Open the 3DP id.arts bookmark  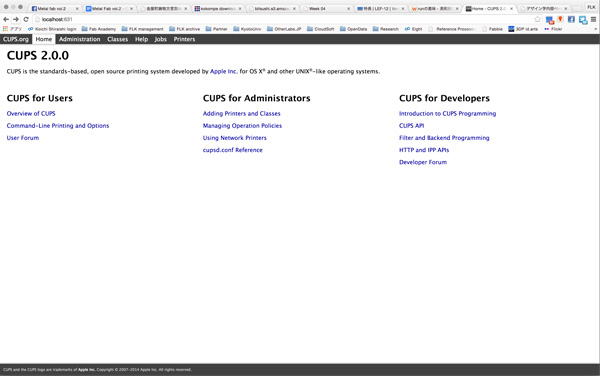tap(523, 29)
